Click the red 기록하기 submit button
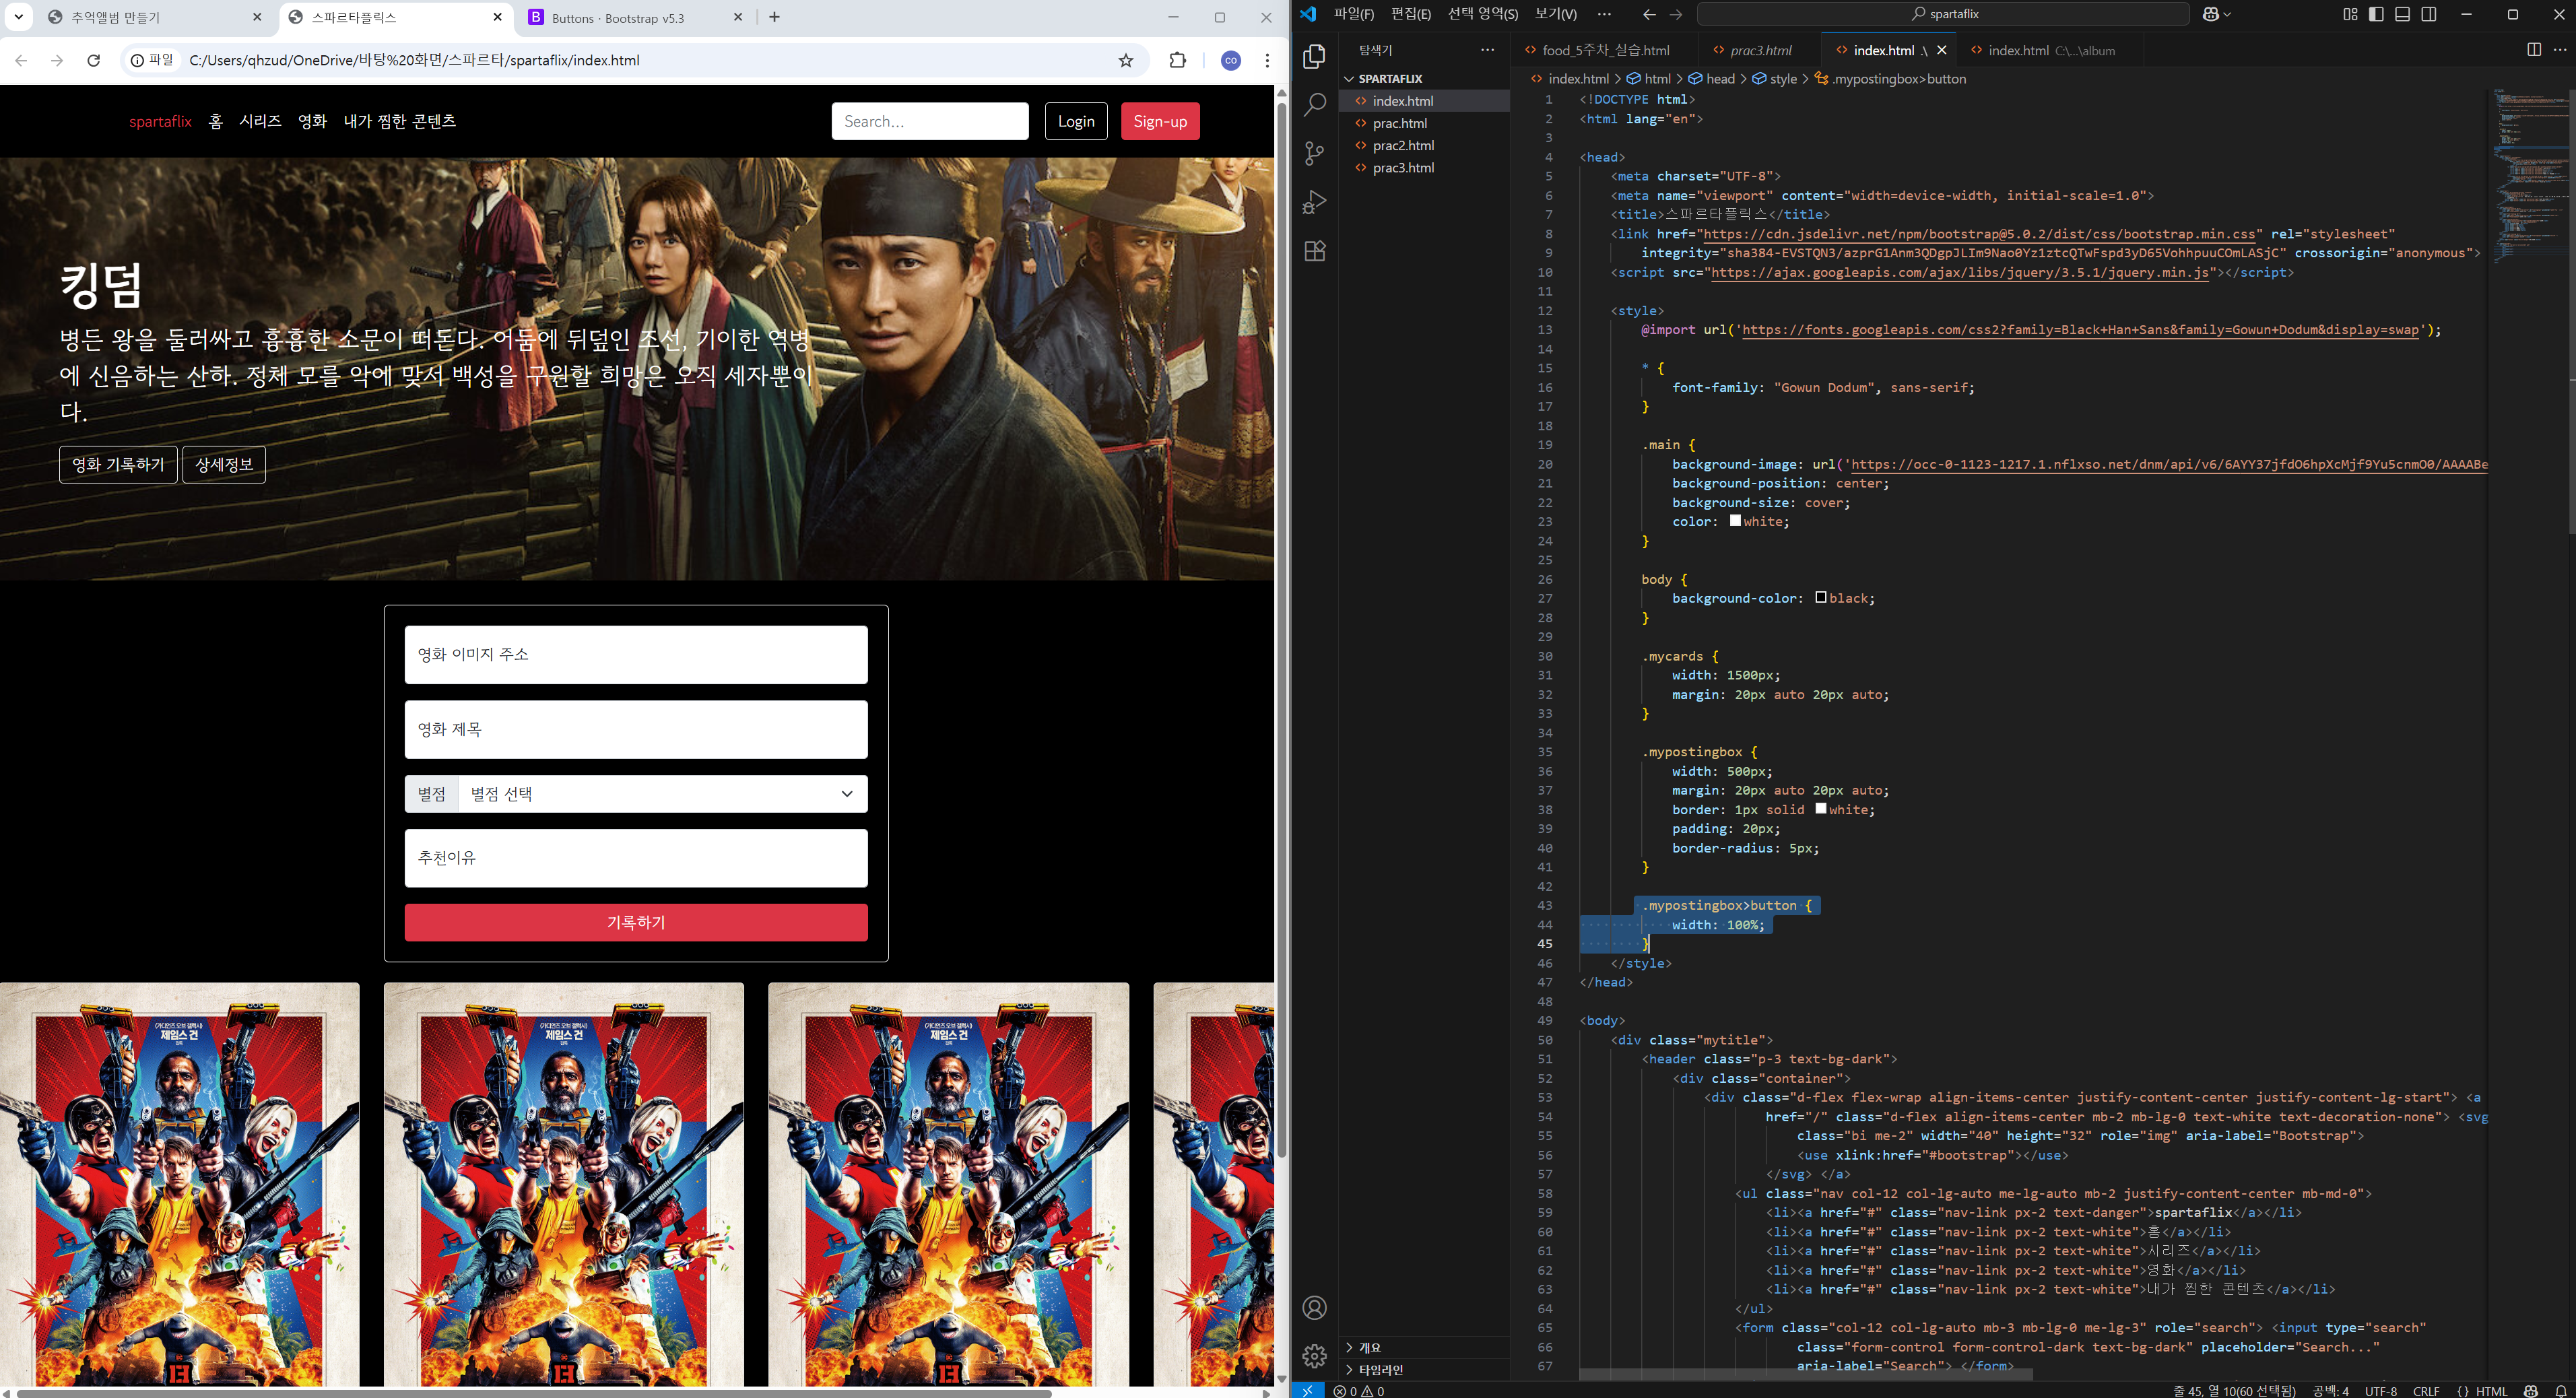This screenshot has height=1398, width=2576. [x=636, y=922]
